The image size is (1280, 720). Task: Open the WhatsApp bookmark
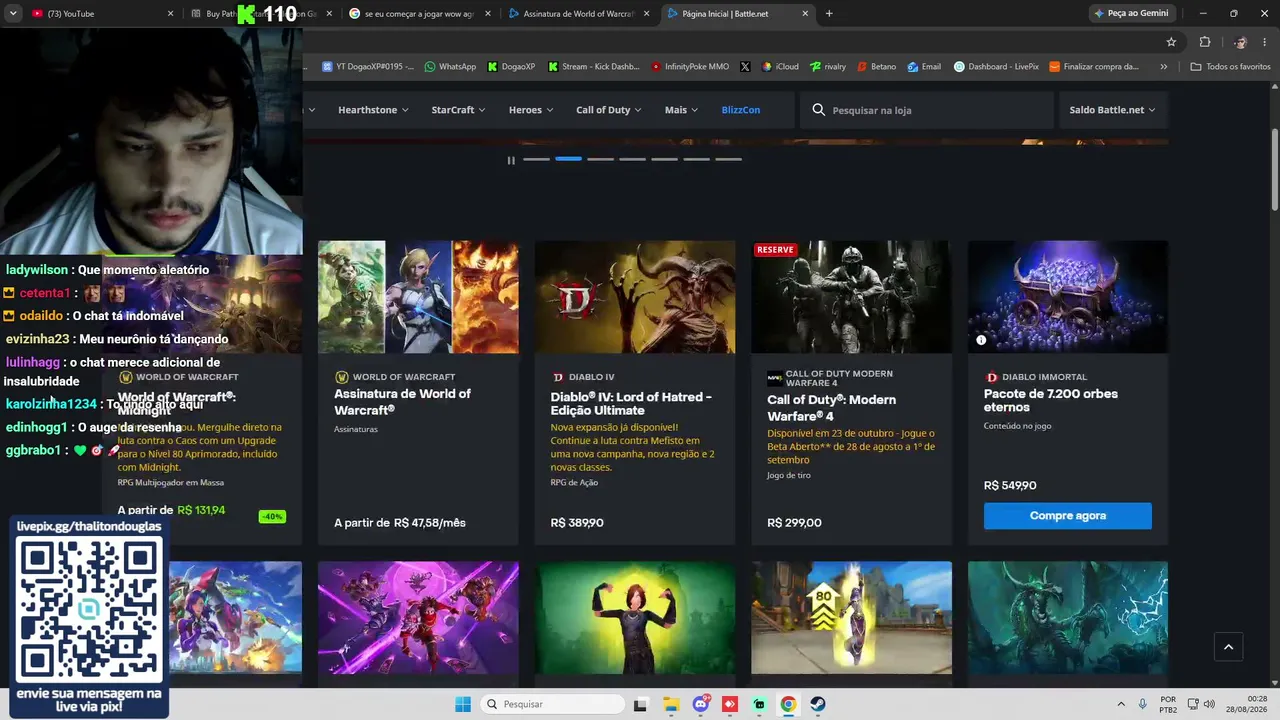(450, 67)
